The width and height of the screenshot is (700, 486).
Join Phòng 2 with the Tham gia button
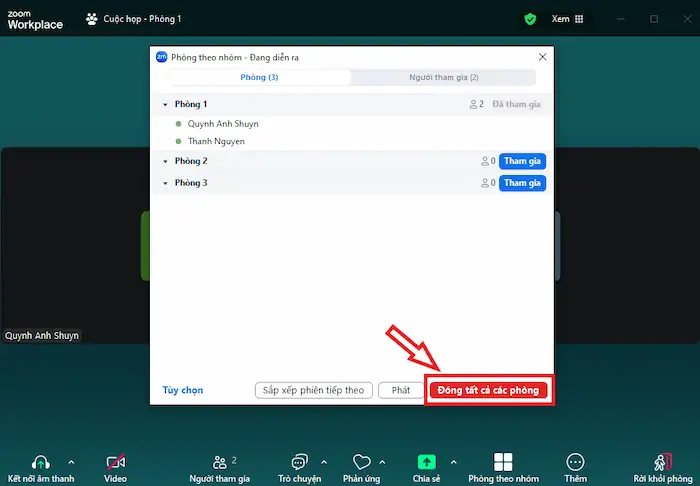[x=522, y=161]
